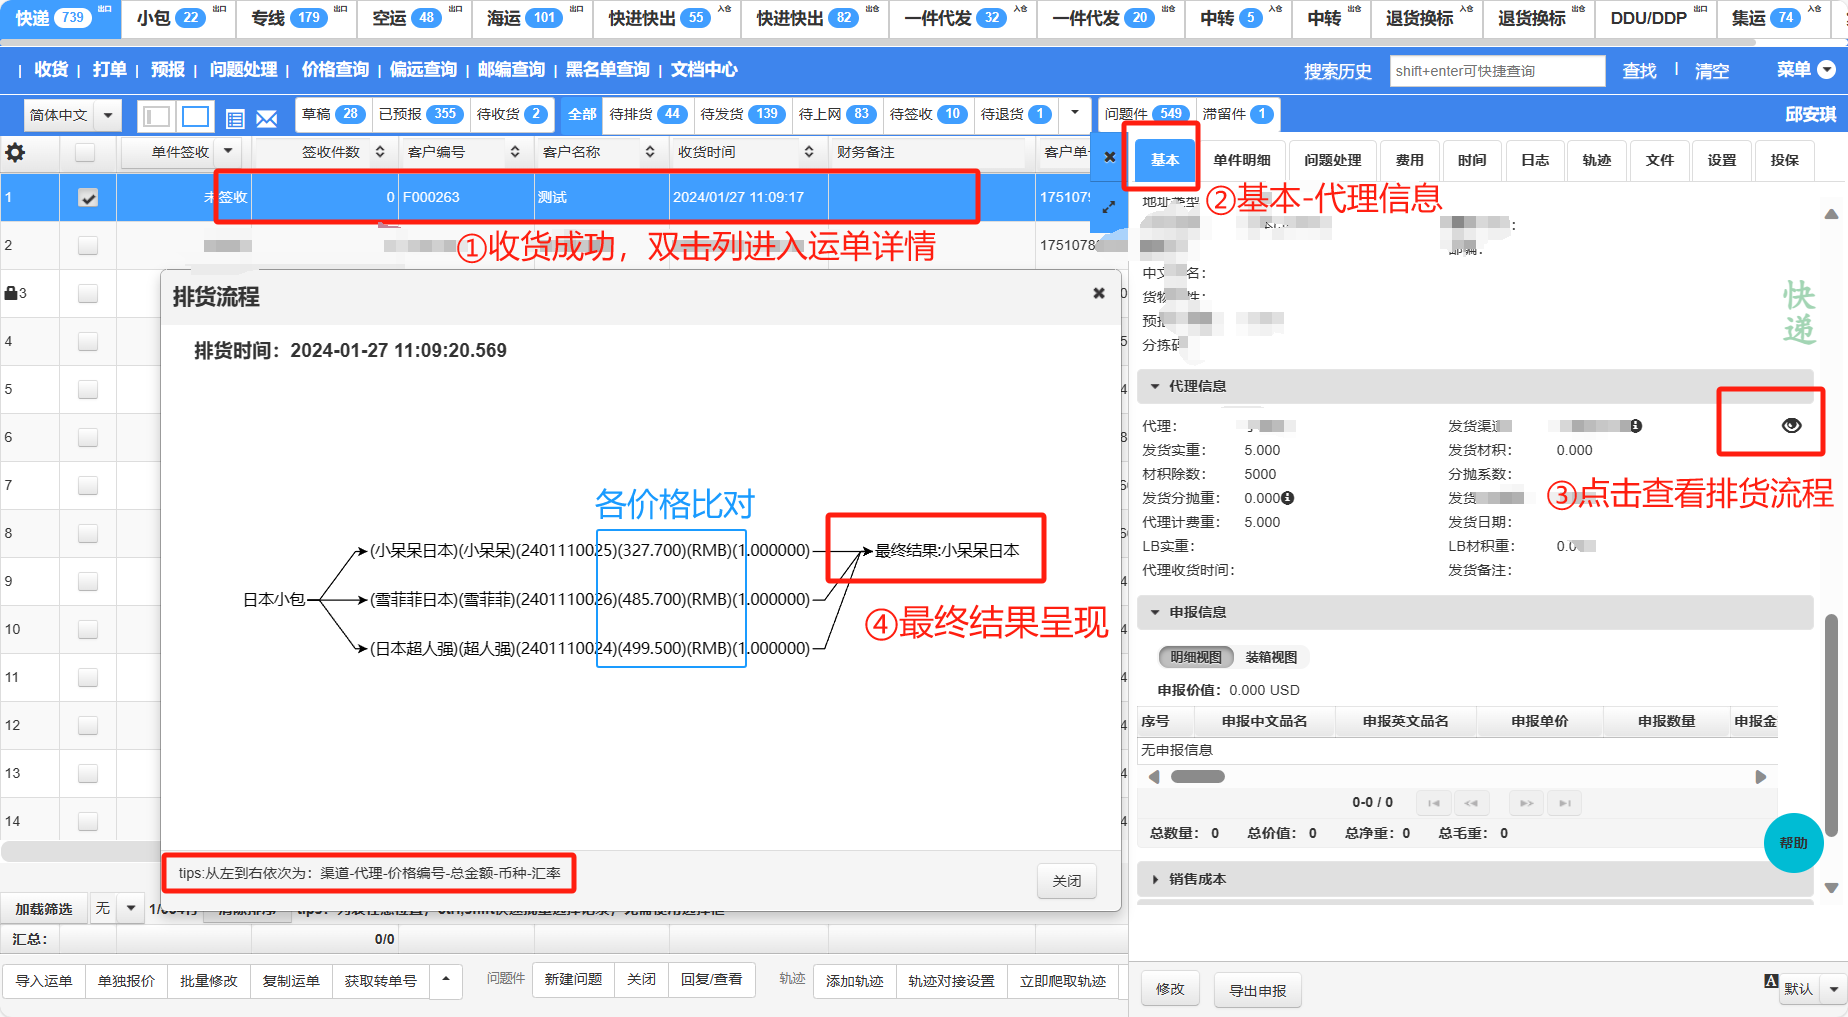Click the expand arrows icon on detail panel
This screenshot has width=1848, height=1017.
1108,207
